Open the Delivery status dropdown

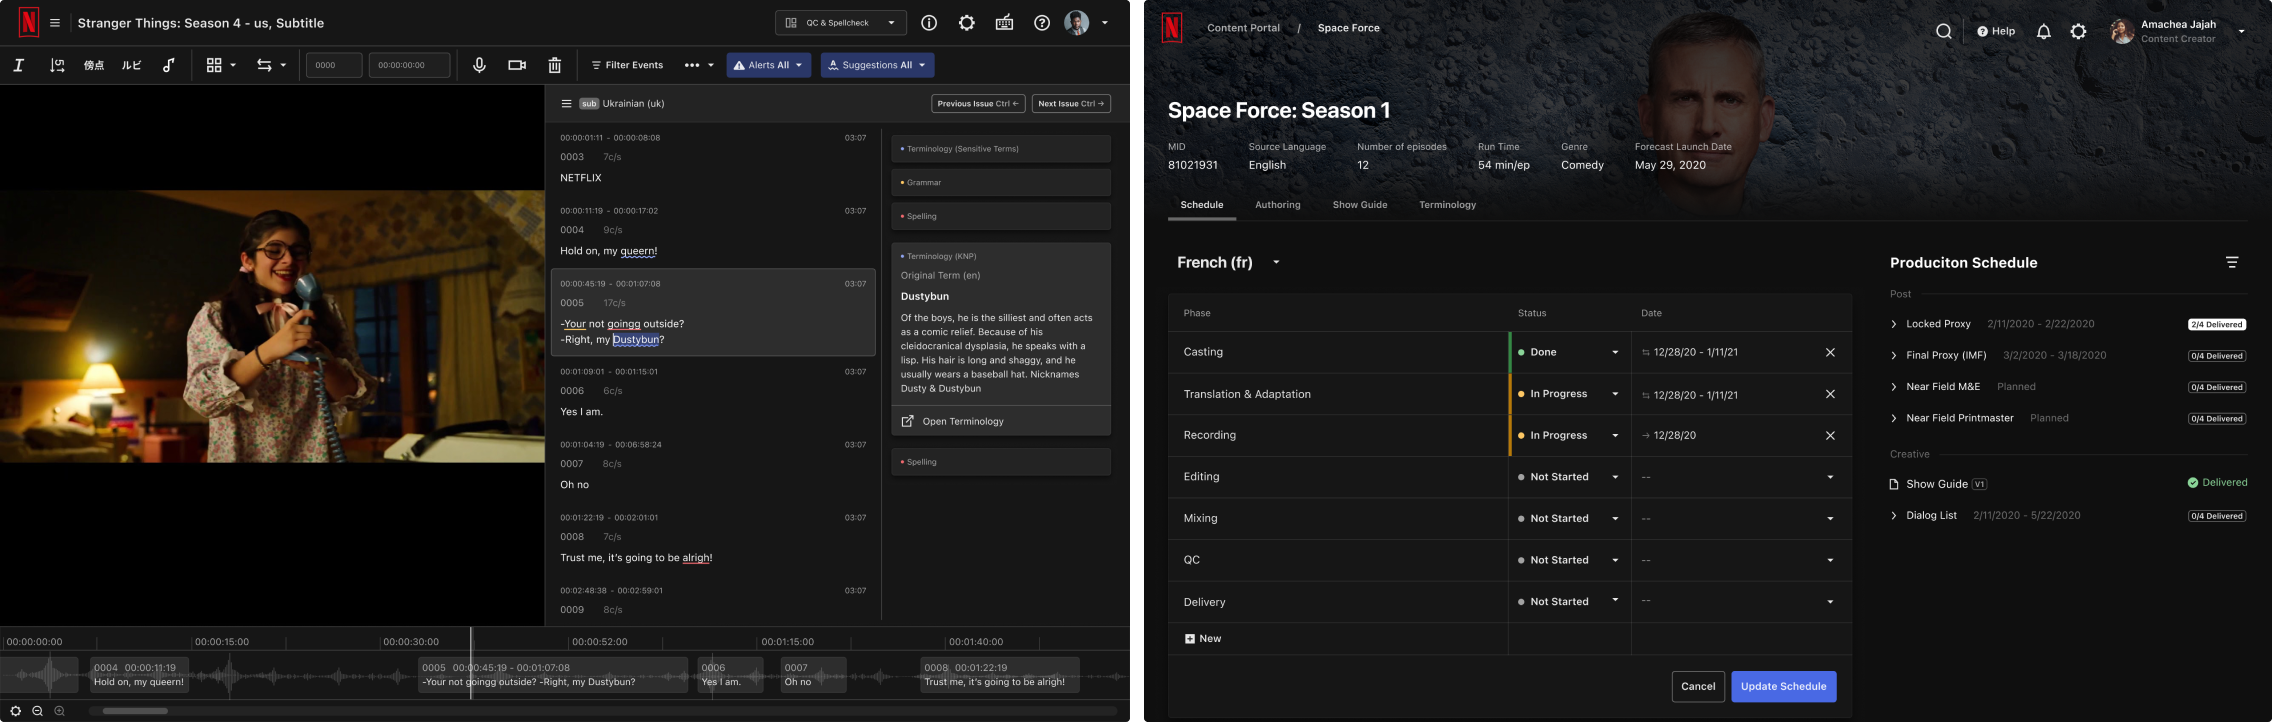point(1569,602)
